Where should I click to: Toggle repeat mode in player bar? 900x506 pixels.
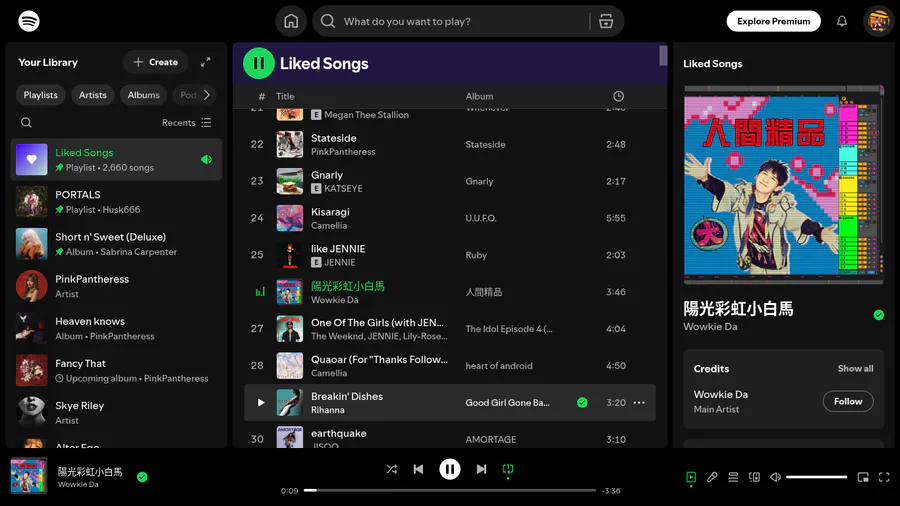point(508,469)
